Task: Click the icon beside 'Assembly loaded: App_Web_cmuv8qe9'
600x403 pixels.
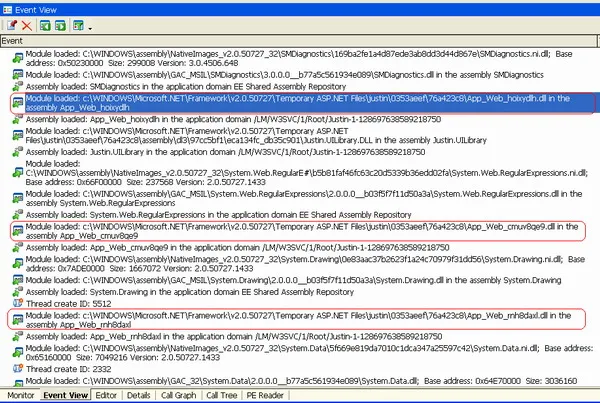Action: point(18,247)
